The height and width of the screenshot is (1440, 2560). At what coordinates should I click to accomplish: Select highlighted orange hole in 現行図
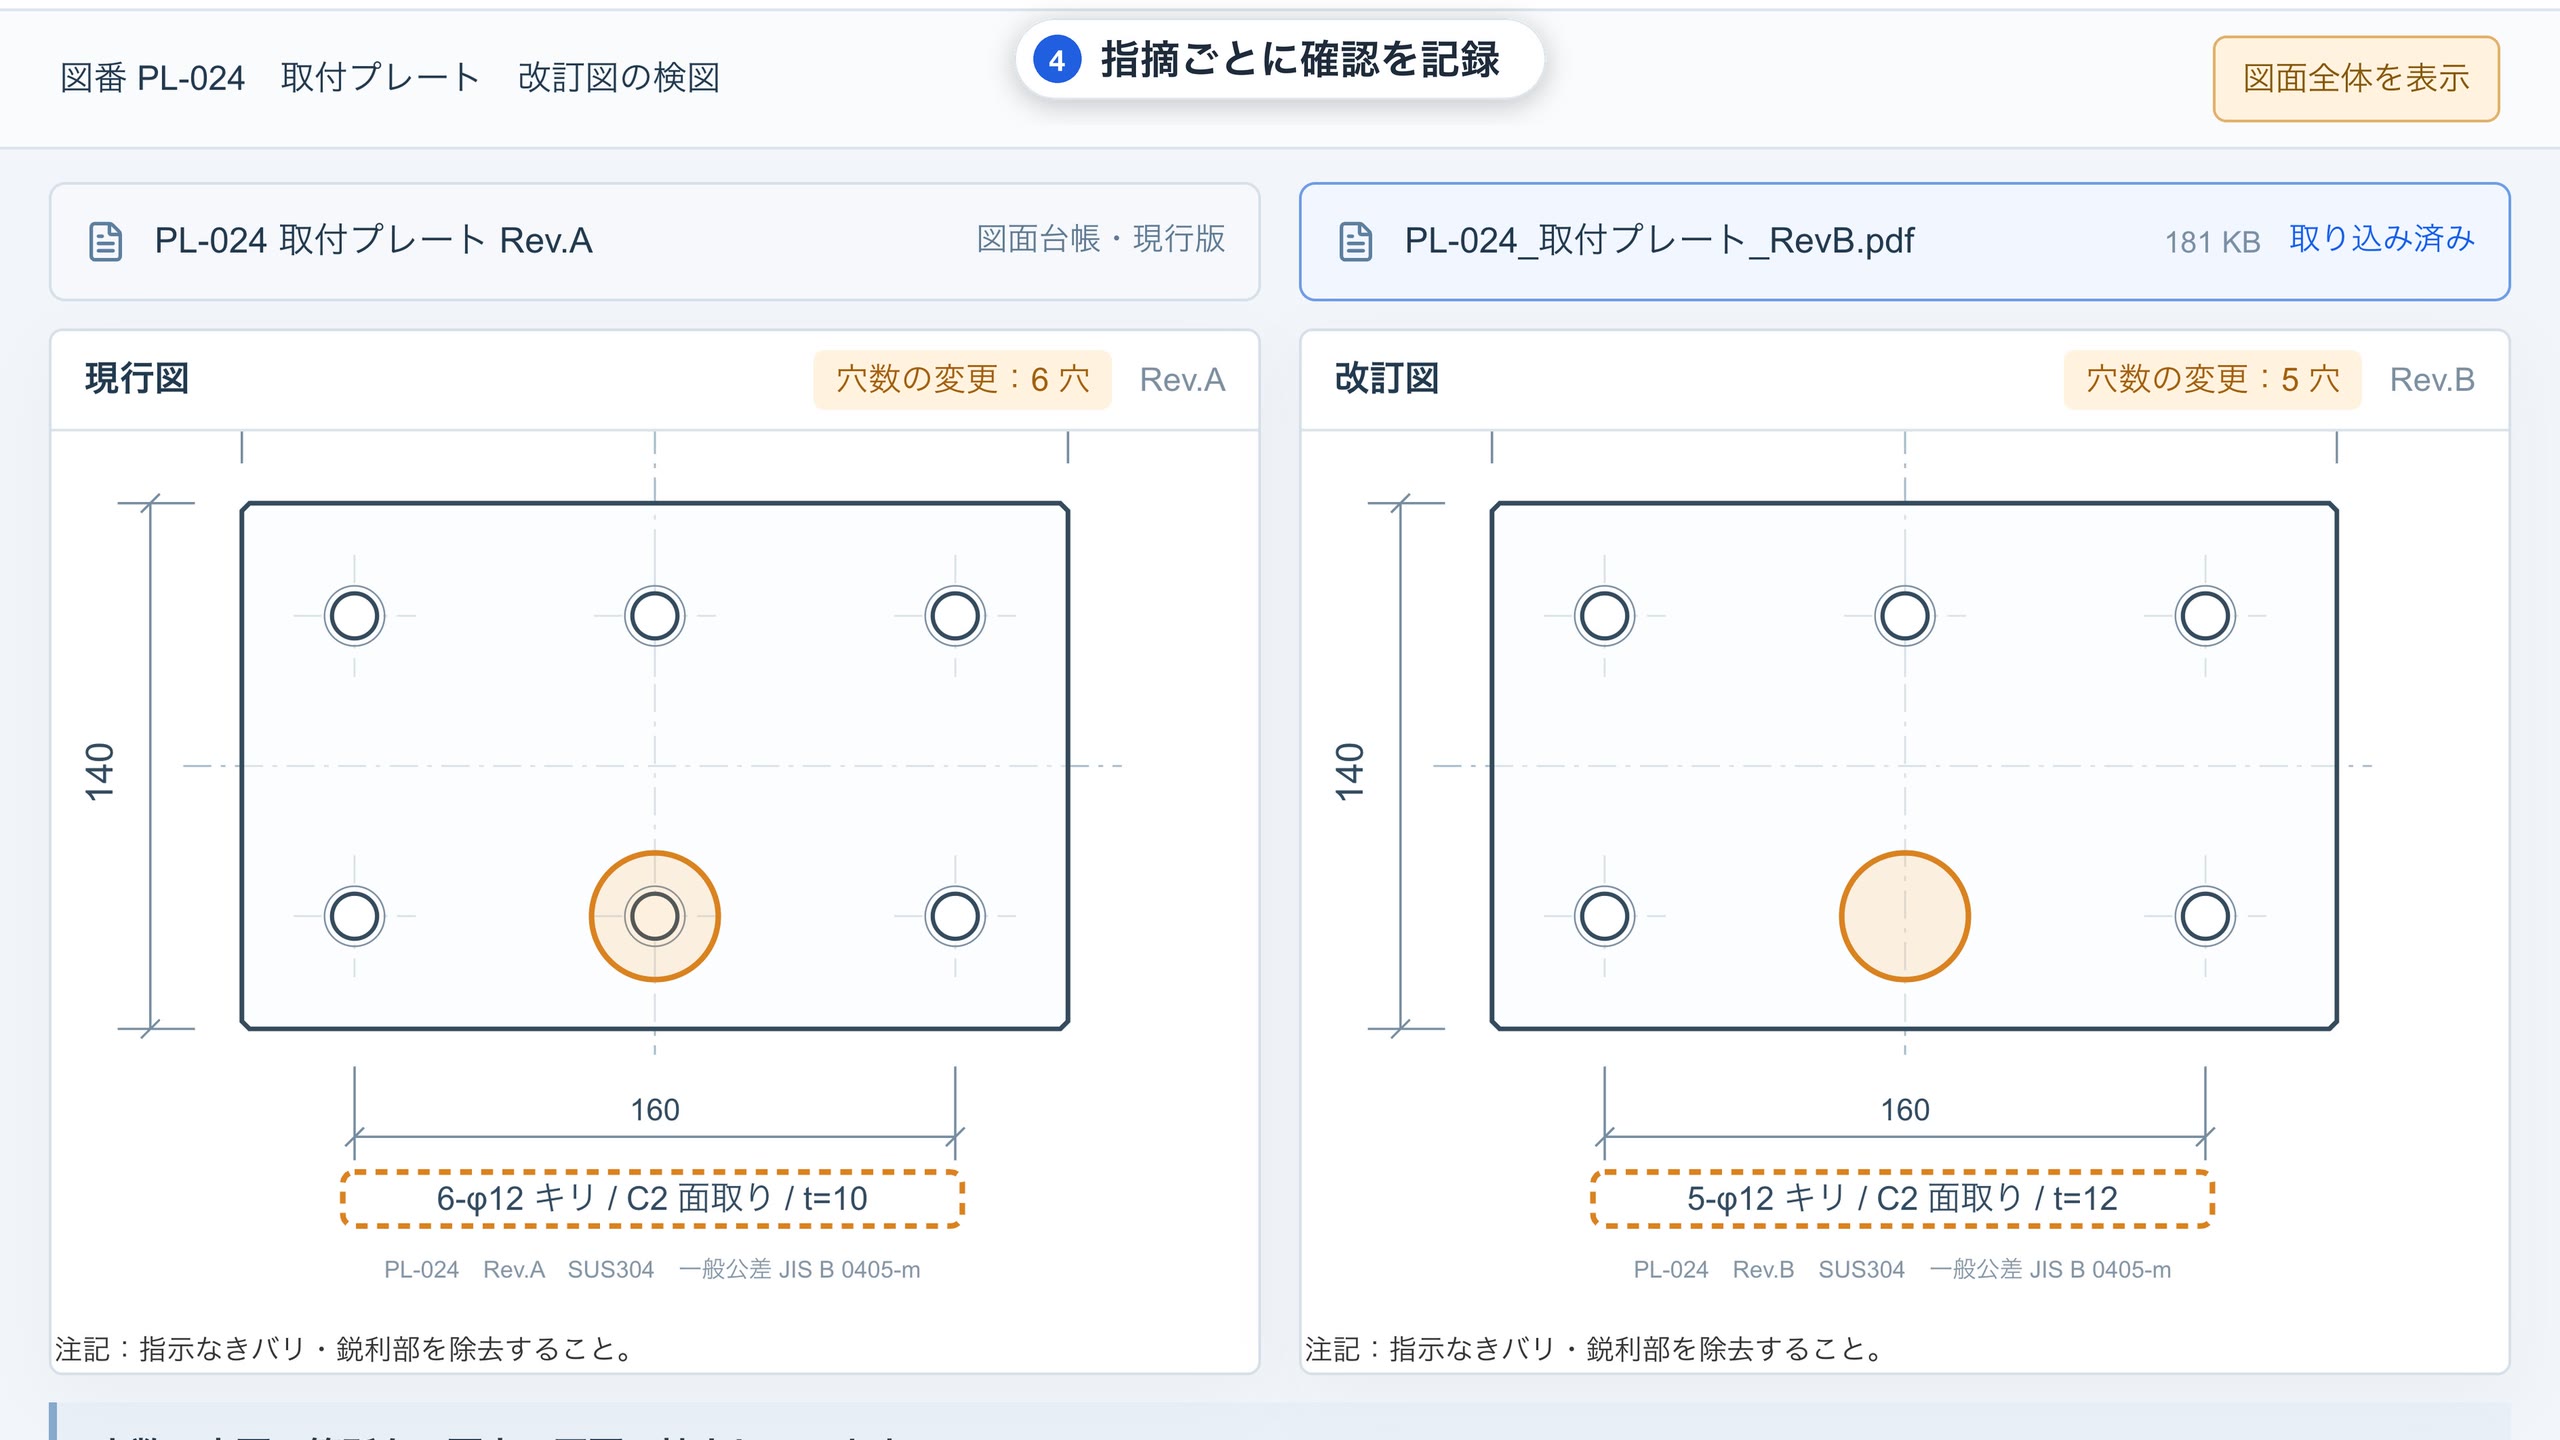click(655, 916)
